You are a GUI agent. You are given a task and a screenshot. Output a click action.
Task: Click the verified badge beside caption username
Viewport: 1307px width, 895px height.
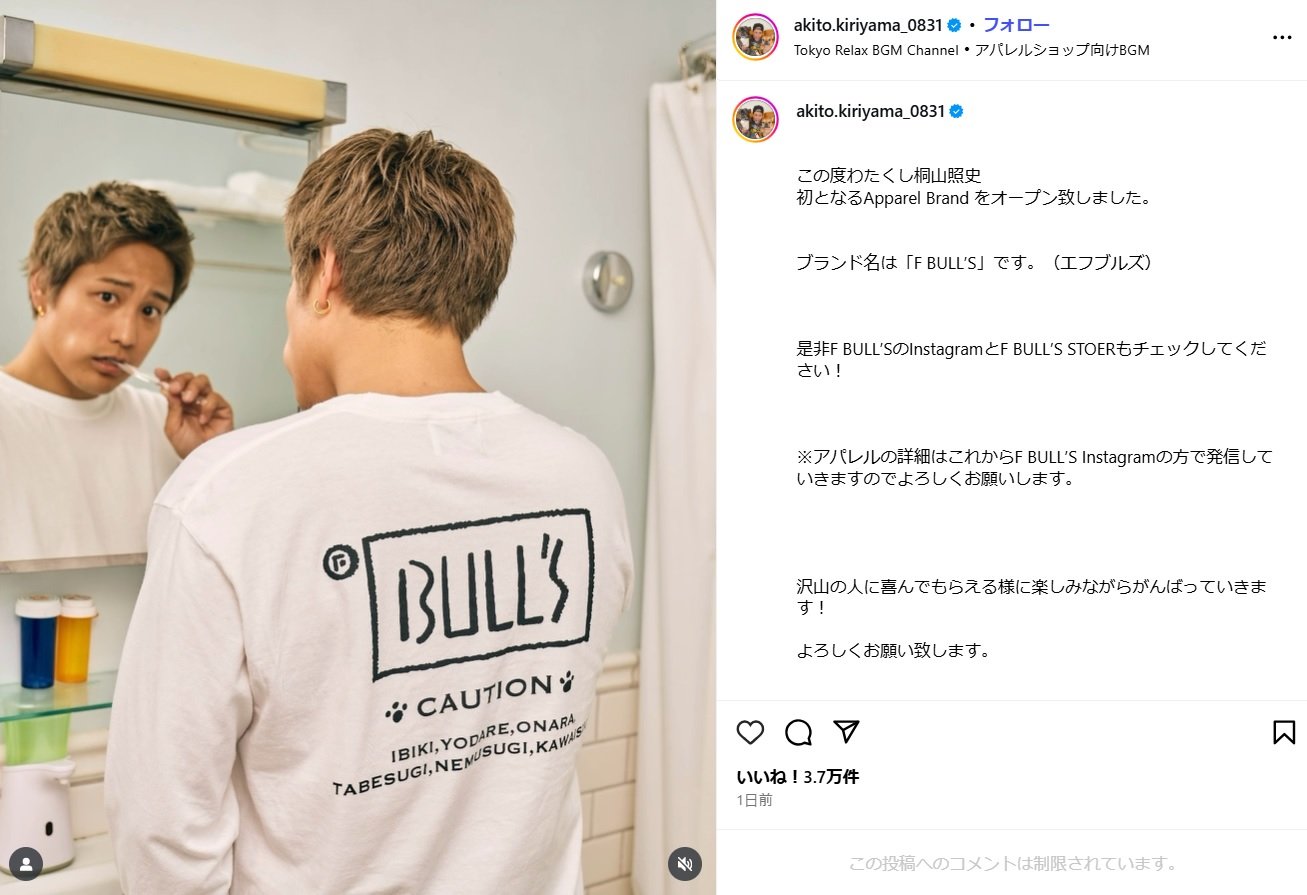(x=957, y=111)
